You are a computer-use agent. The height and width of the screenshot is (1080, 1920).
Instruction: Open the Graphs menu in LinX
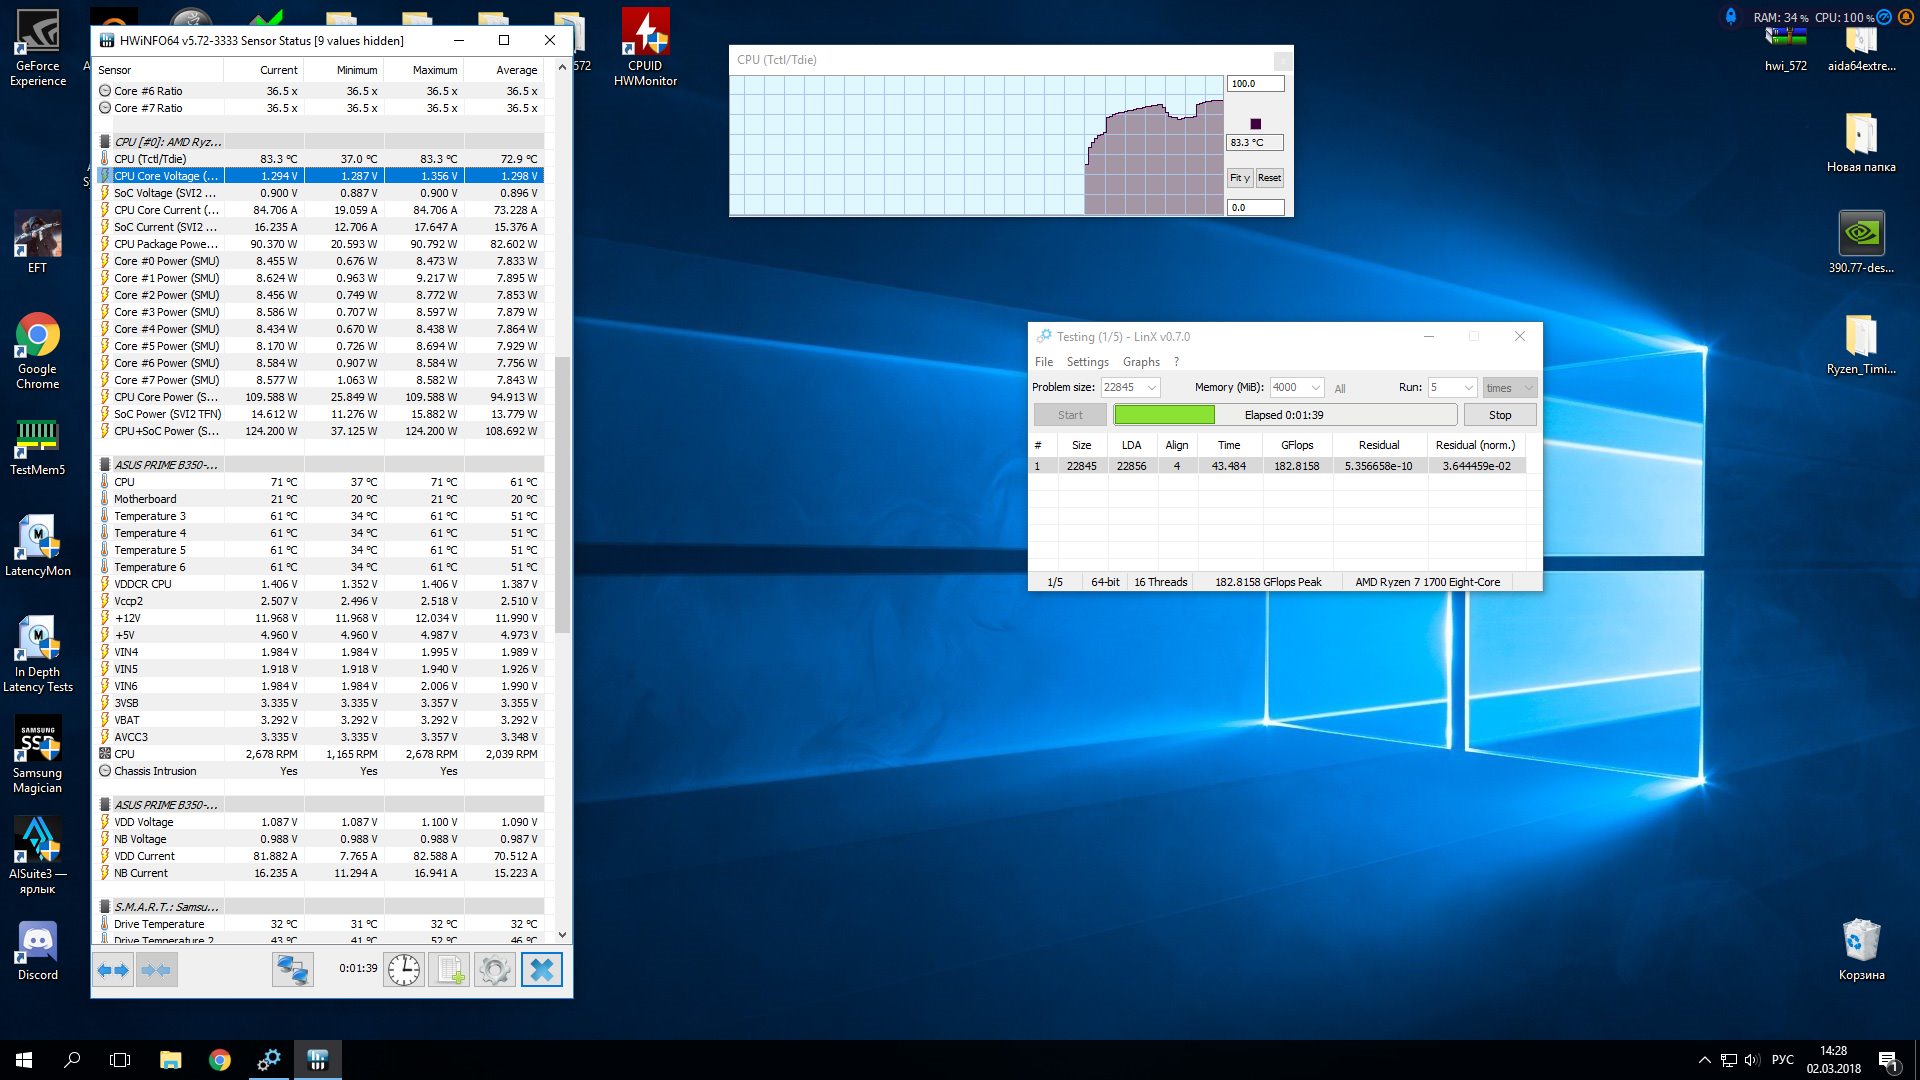1141,362
